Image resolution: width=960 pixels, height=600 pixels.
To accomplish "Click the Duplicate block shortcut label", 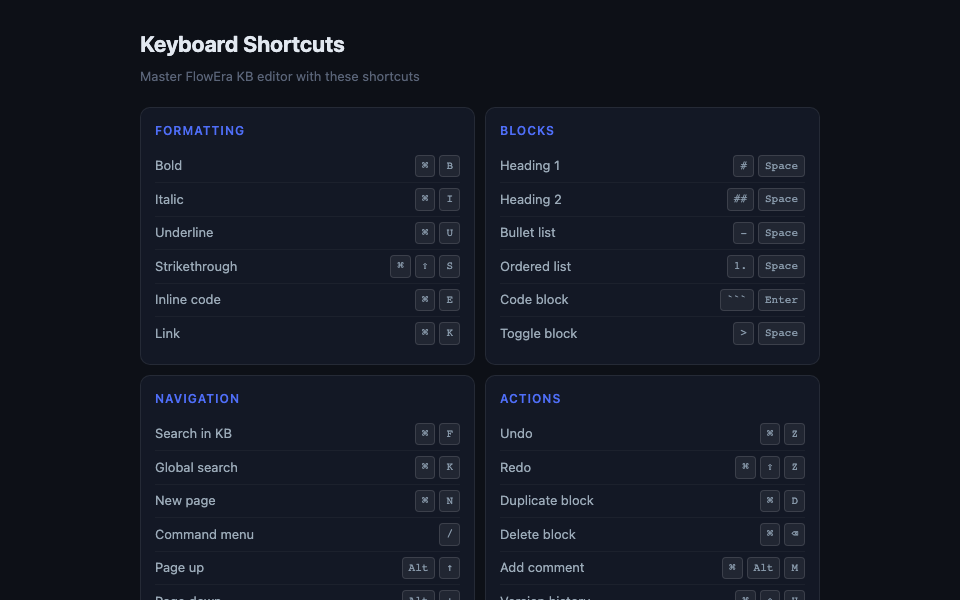I will coord(547,500).
